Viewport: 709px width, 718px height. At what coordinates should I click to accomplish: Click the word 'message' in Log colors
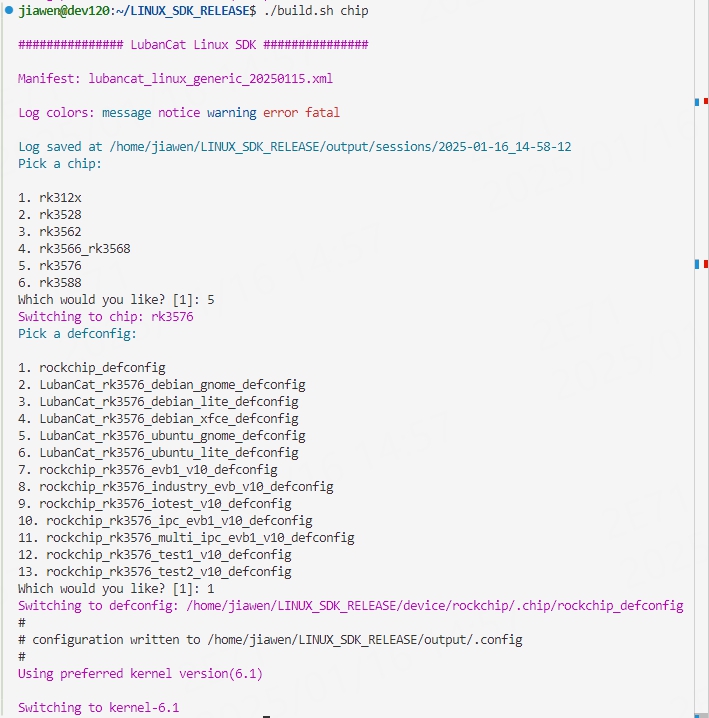(126, 113)
